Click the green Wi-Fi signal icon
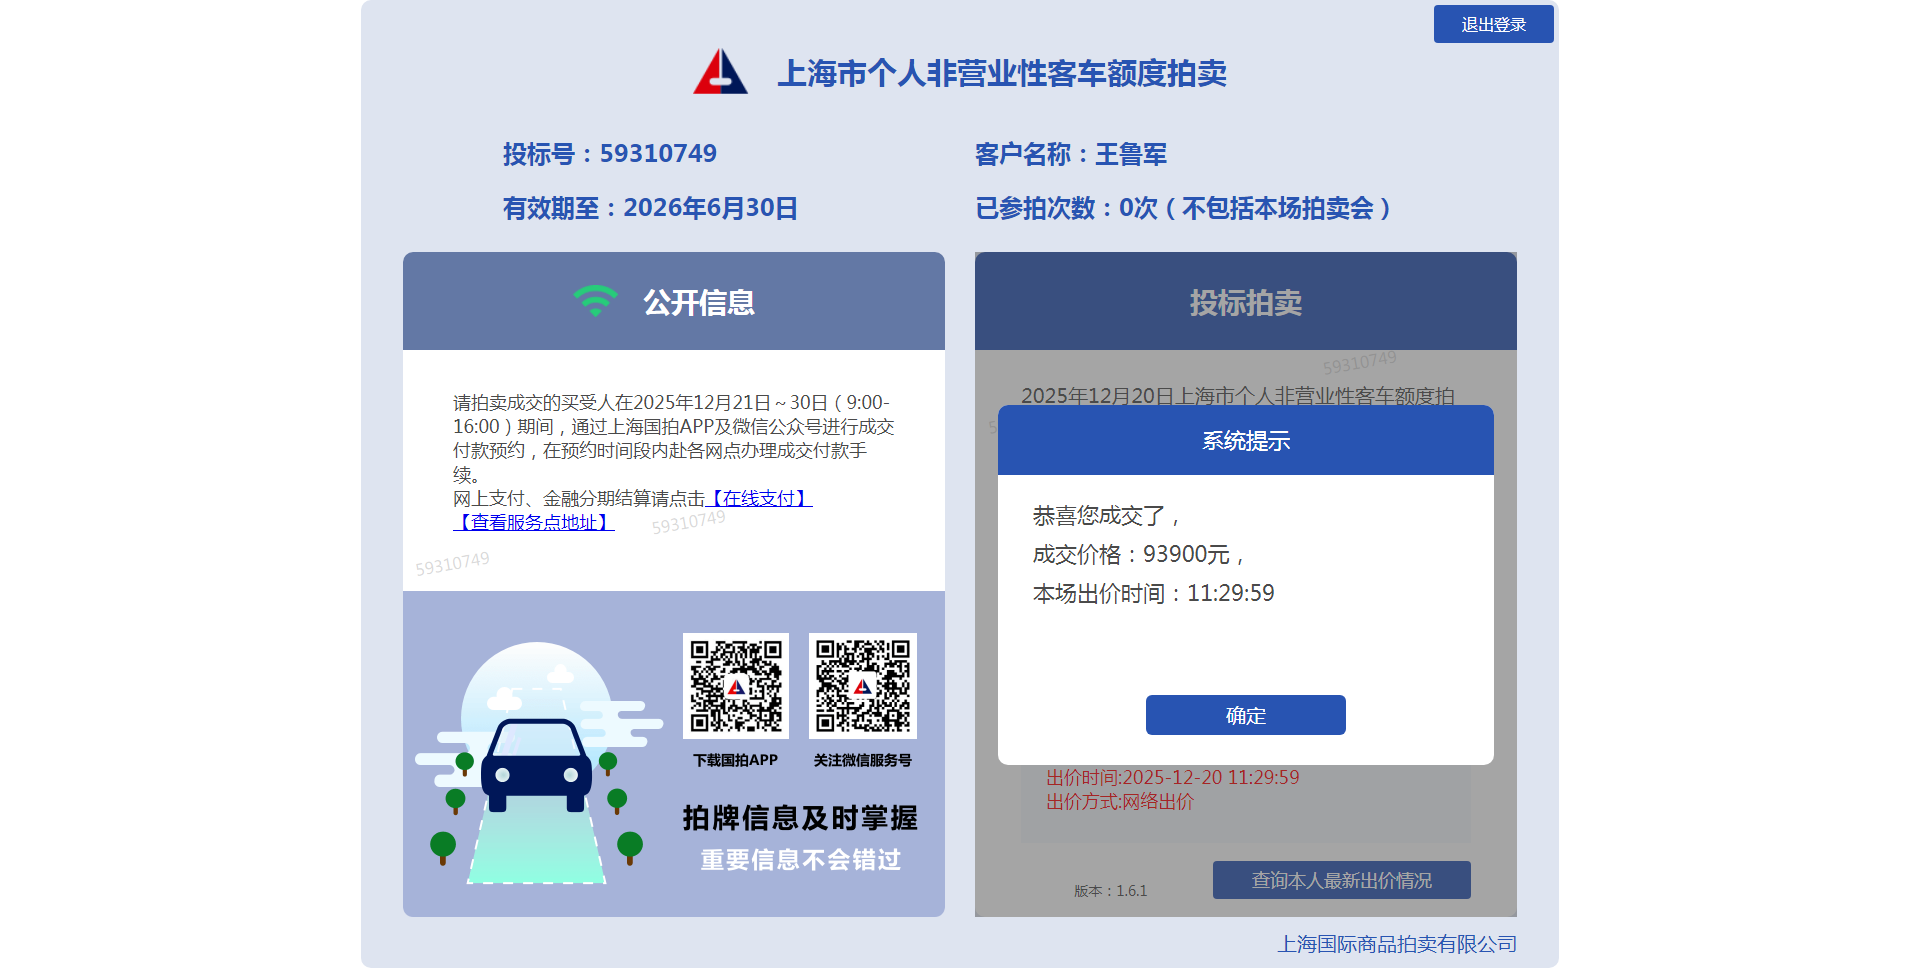This screenshot has width=1920, height=969. 595,301
